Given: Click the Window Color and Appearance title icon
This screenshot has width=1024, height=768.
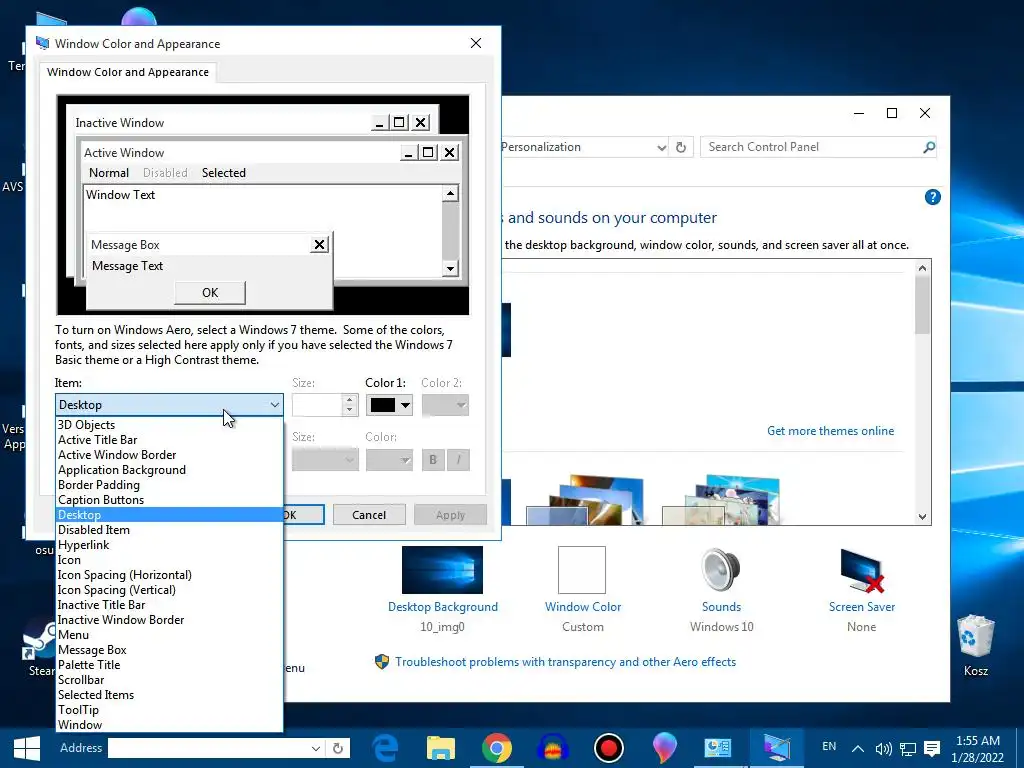Looking at the screenshot, I should coord(42,43).
